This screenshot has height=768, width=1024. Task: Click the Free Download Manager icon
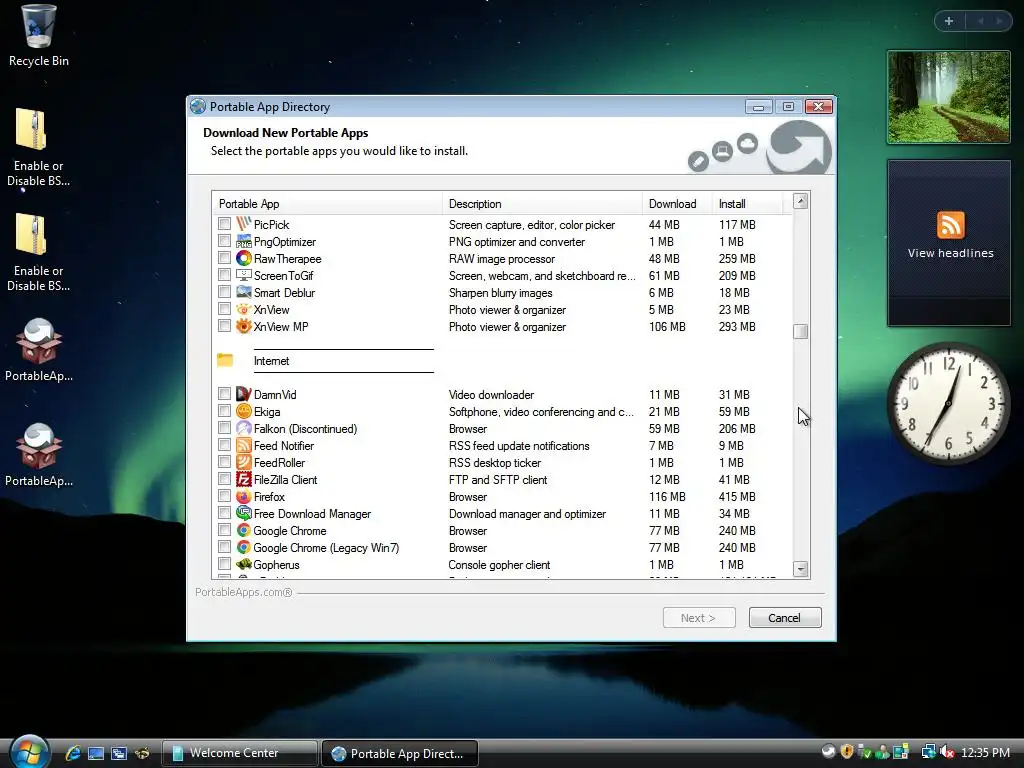click(244, 513)
